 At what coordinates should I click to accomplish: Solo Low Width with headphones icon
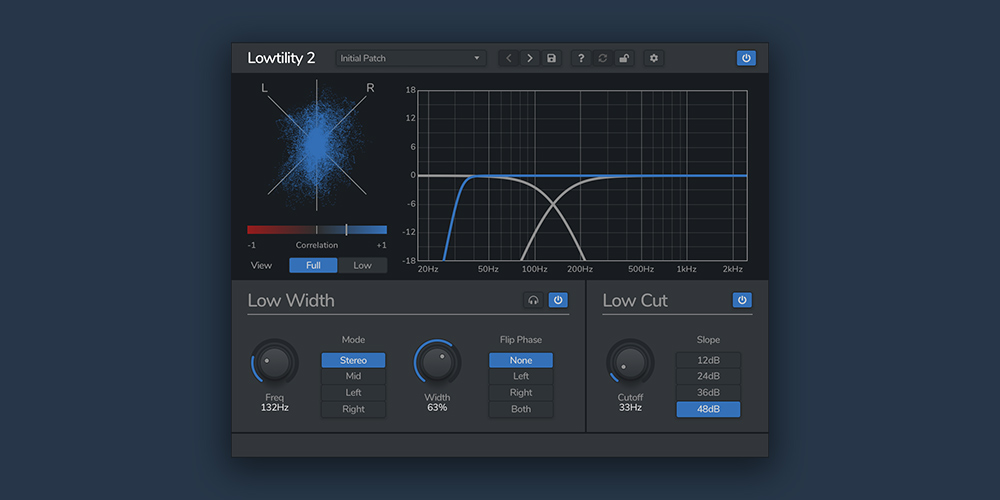point(534,300)
